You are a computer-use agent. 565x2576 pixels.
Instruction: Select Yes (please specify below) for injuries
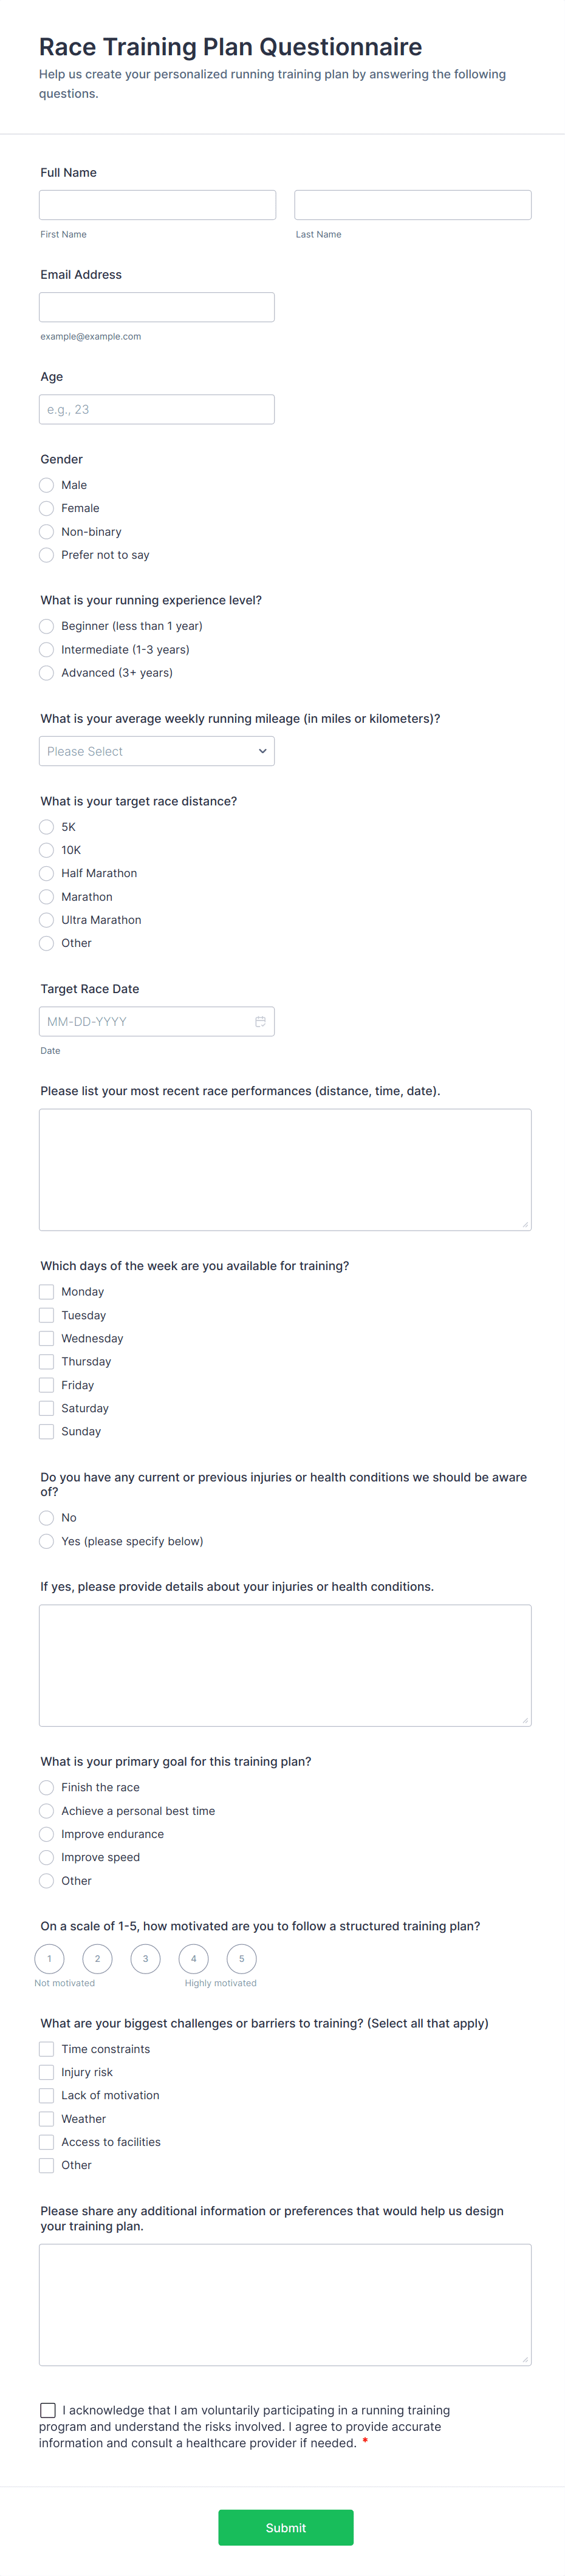[x=47, y=1541]
